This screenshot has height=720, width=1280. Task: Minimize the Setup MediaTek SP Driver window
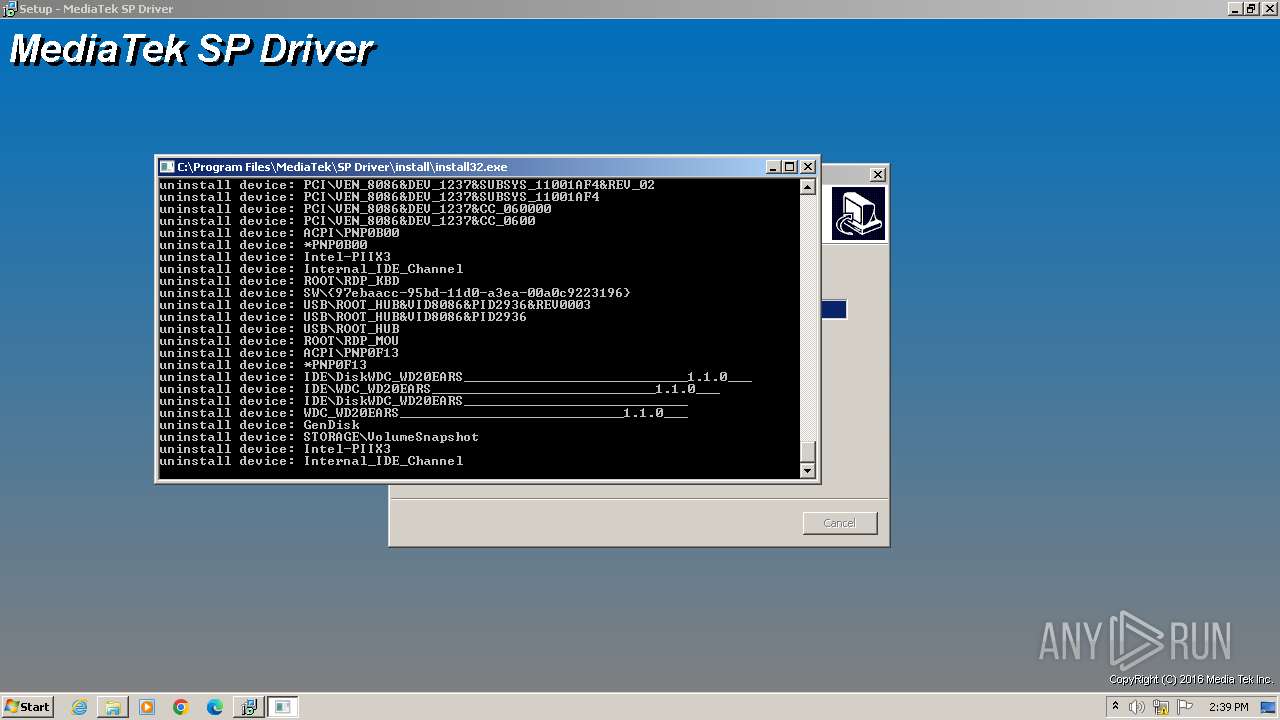[1235, 8]
